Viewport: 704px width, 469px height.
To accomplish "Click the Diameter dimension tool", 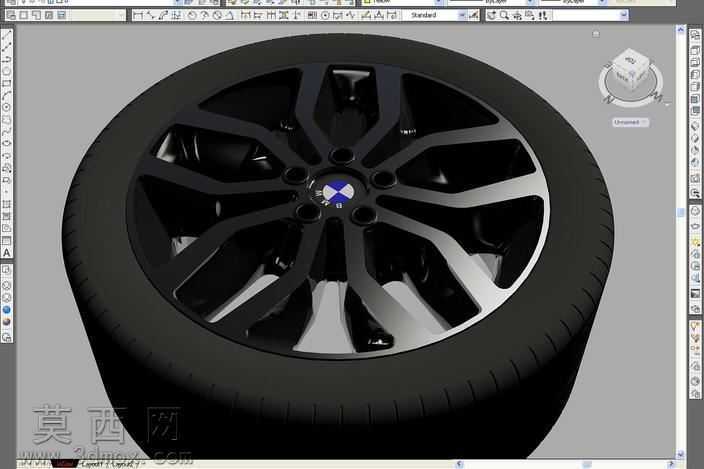I will pos(217,15).
